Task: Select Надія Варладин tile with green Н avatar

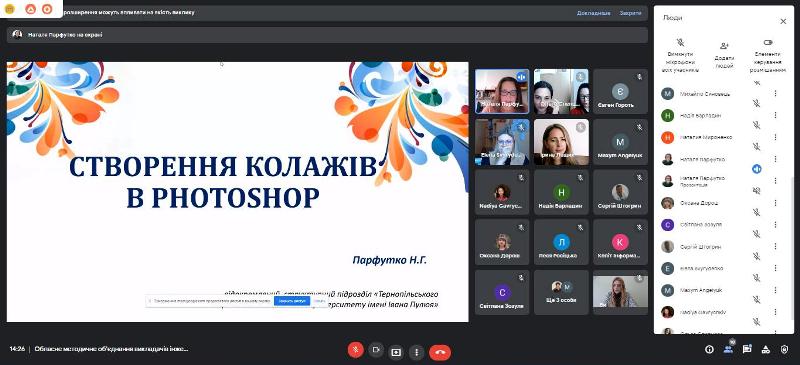Action: point(561,192)
